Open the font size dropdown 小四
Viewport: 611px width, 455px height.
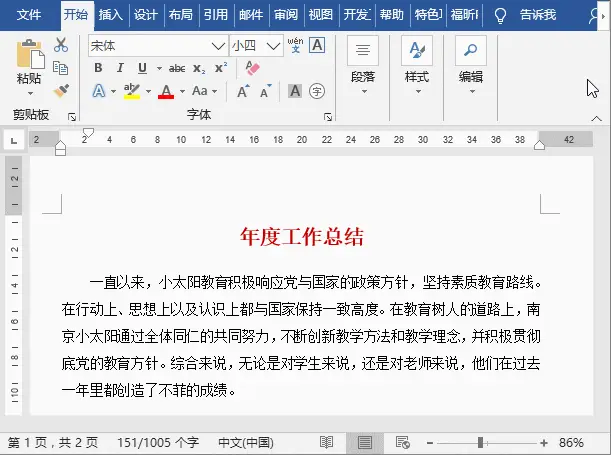(x=274, y=46)
